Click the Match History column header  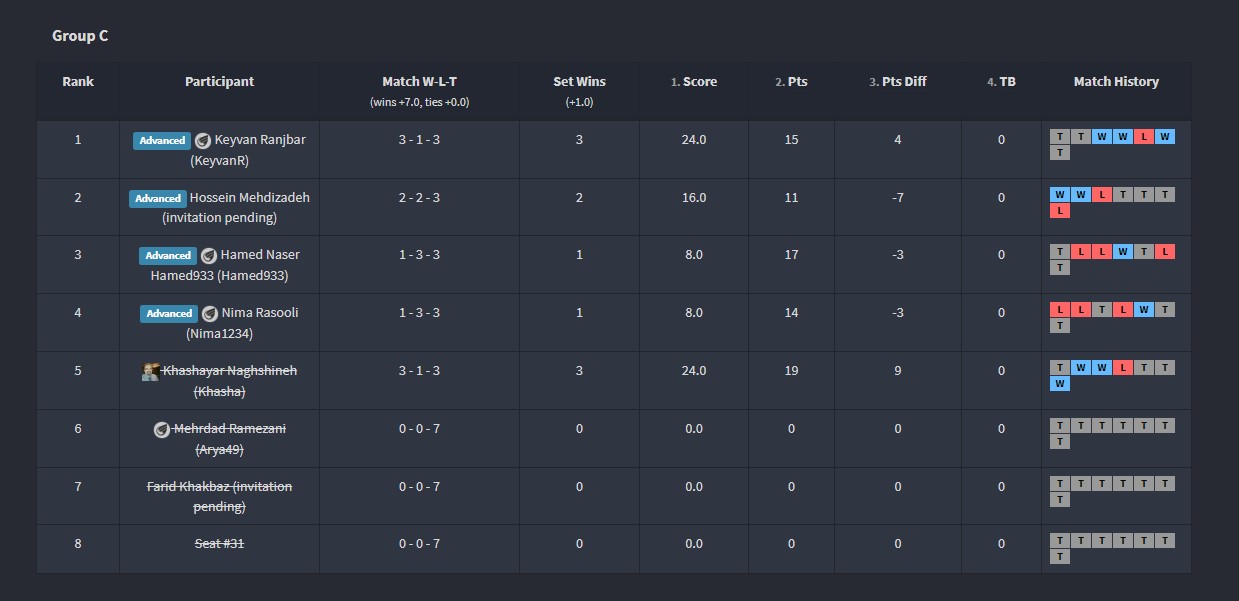[x=1116, y=82]
